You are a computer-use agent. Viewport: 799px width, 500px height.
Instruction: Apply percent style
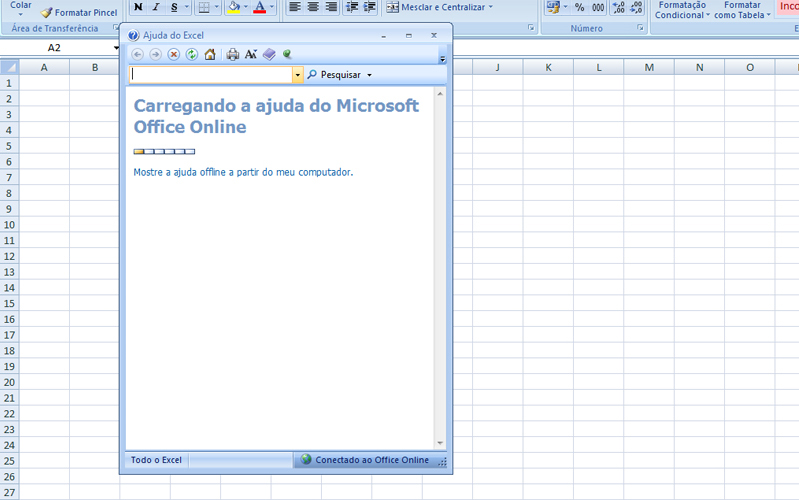coord(579,8)
